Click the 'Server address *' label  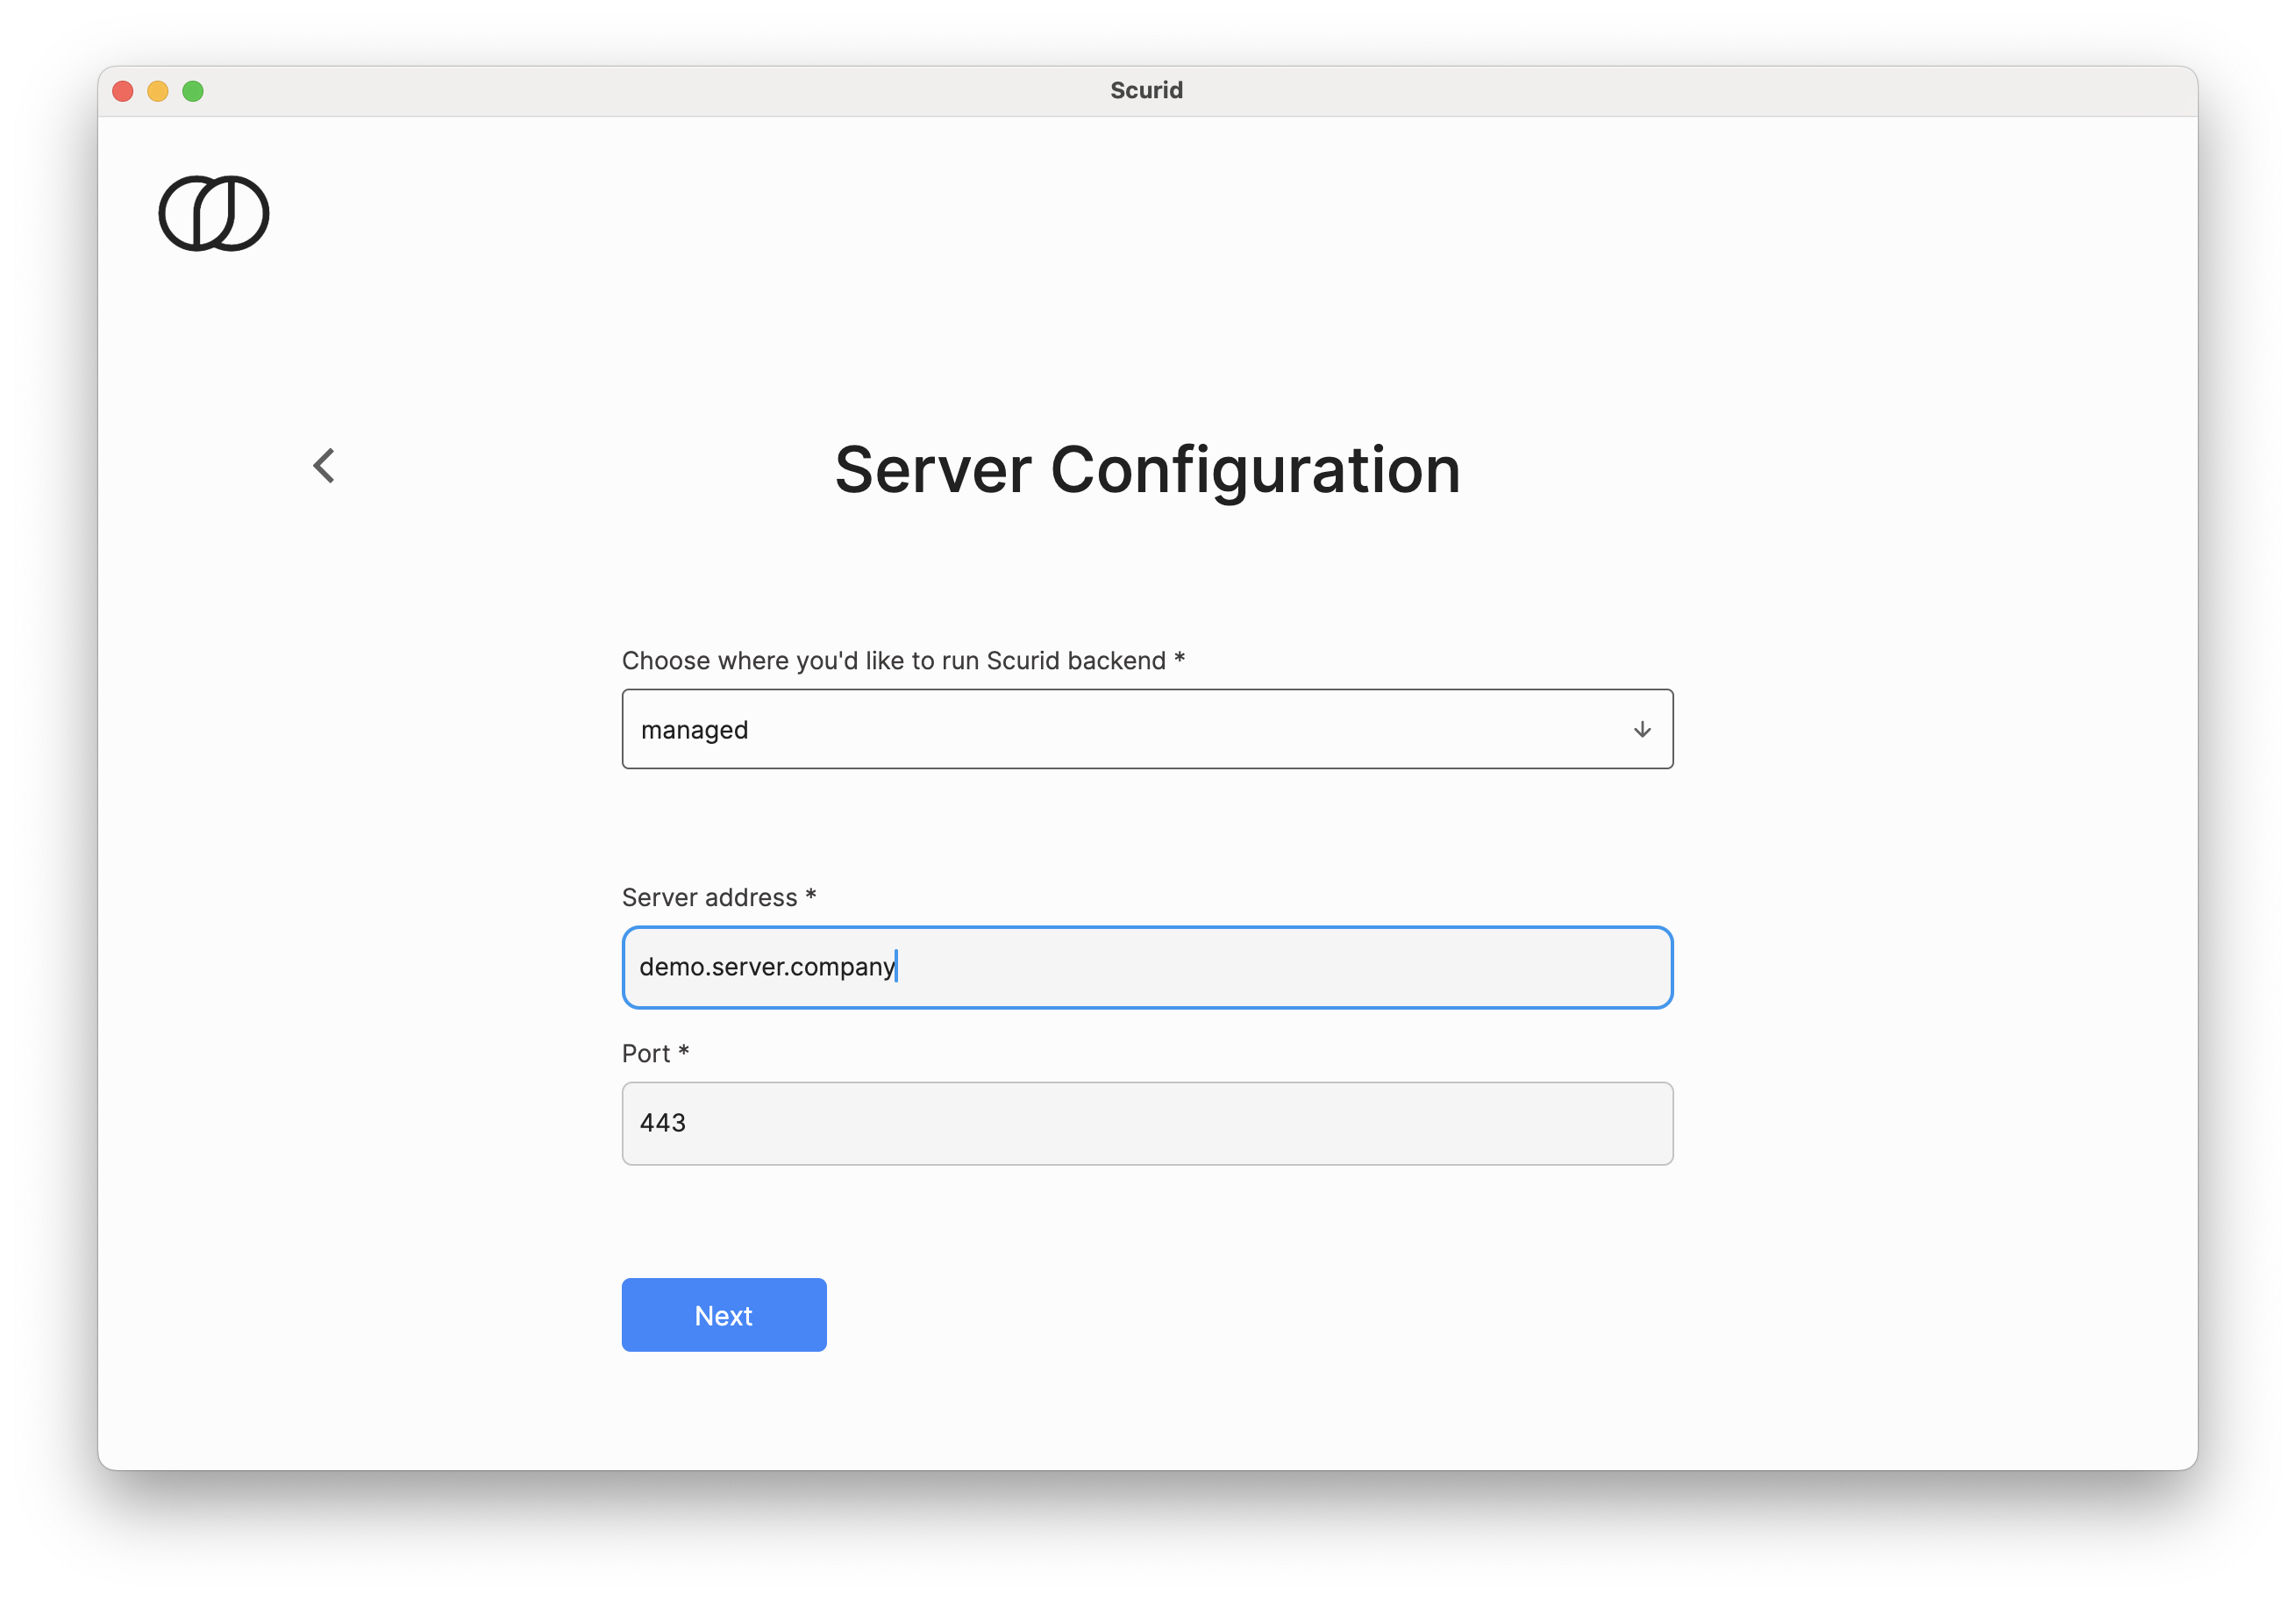click(719, 897)
